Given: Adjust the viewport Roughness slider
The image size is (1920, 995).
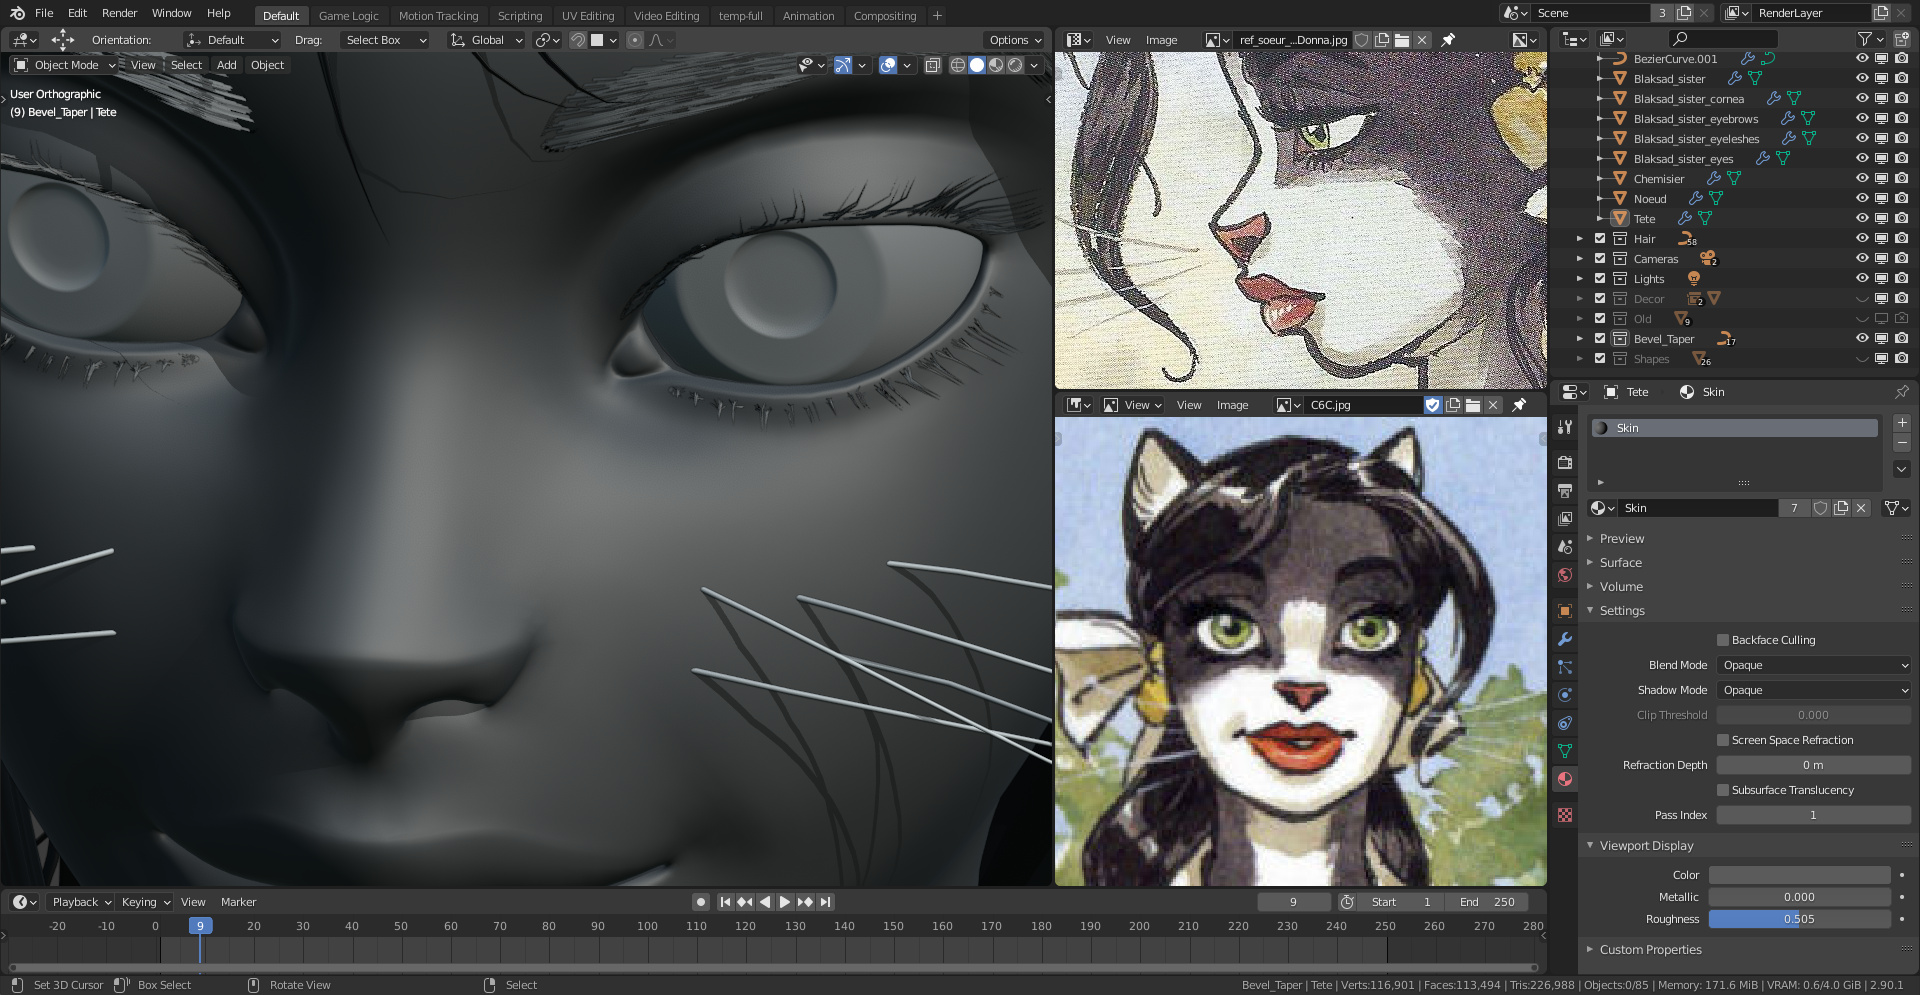Looking at the screenshot, I should click(x=1799, y=919).
